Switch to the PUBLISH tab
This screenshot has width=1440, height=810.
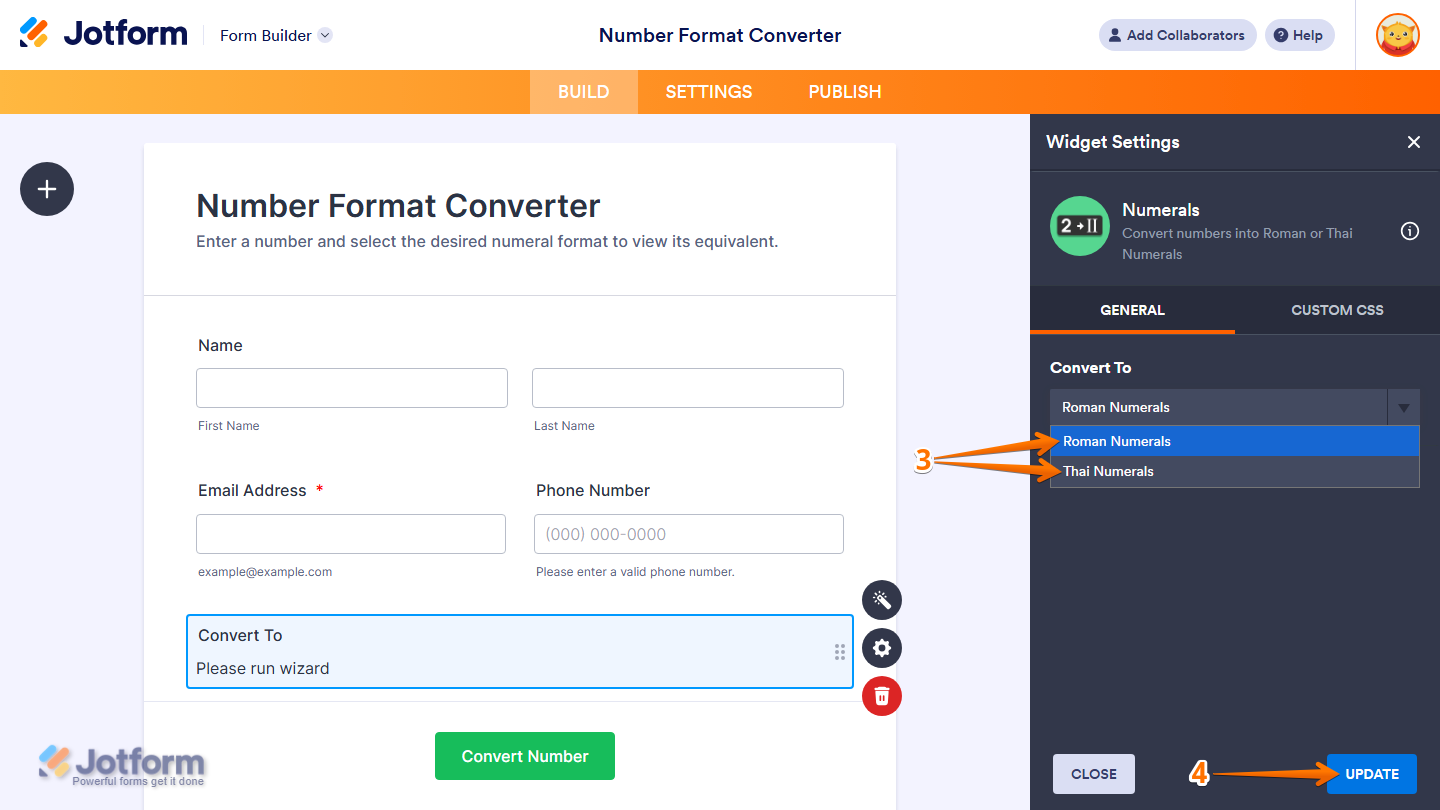point(844,91)
